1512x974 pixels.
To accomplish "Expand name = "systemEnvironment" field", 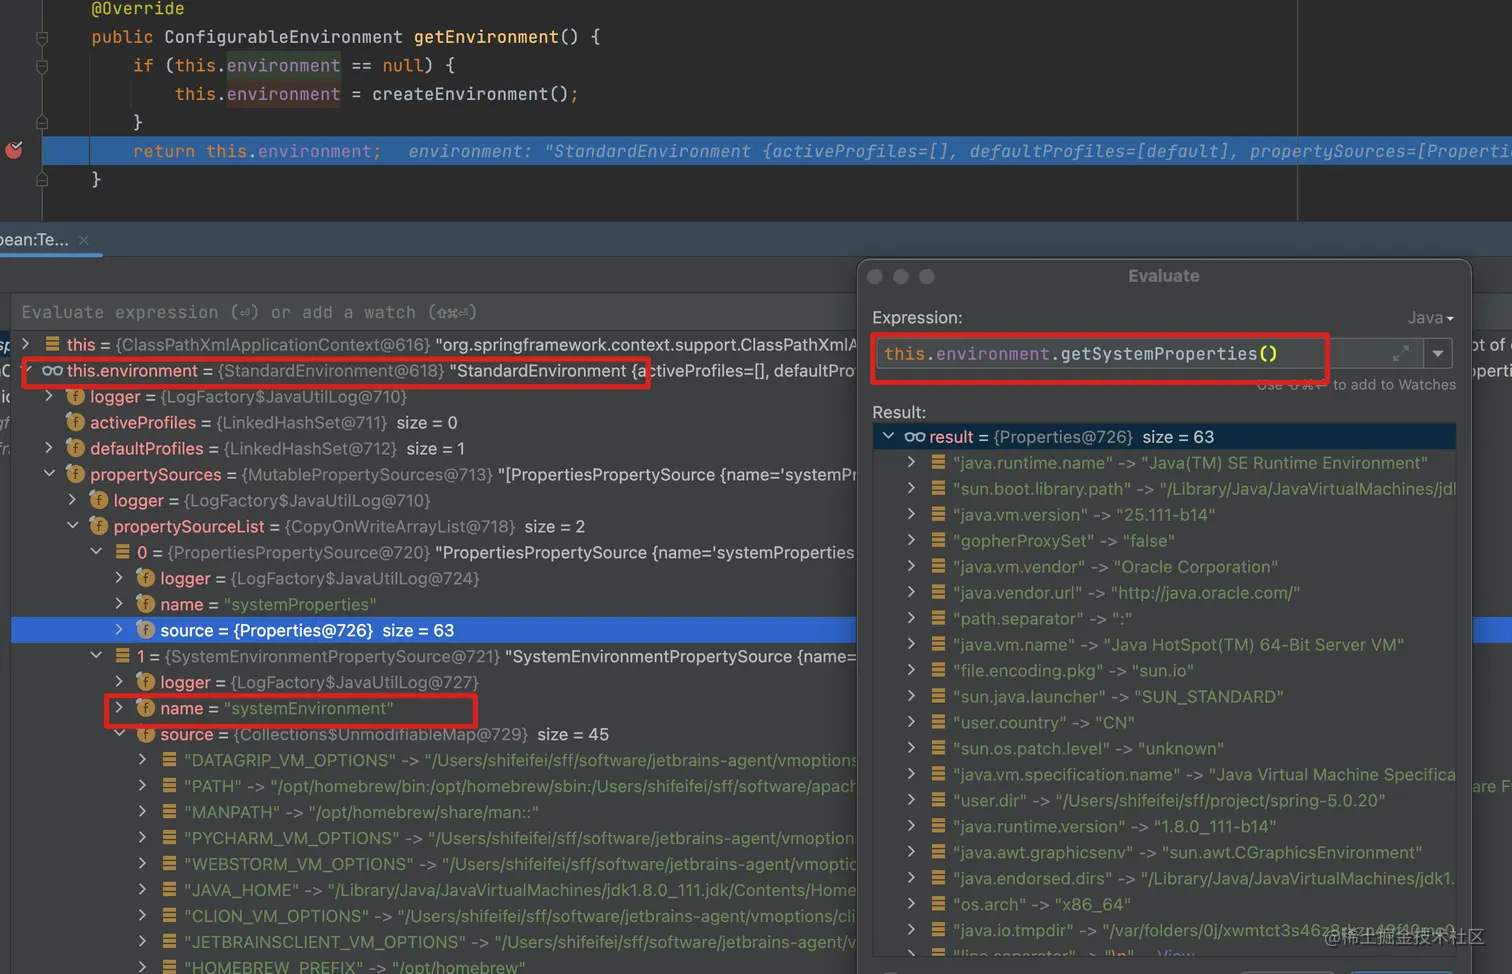I will click(119, 708).
